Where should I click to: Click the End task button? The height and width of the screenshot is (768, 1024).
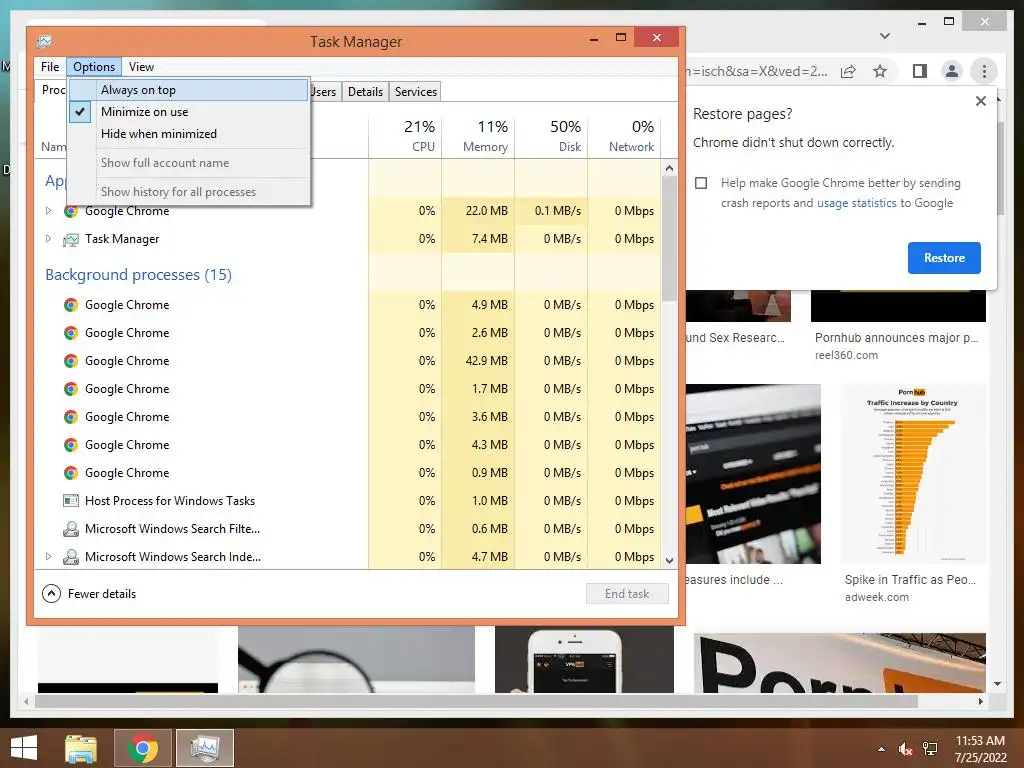coord(627,594)
